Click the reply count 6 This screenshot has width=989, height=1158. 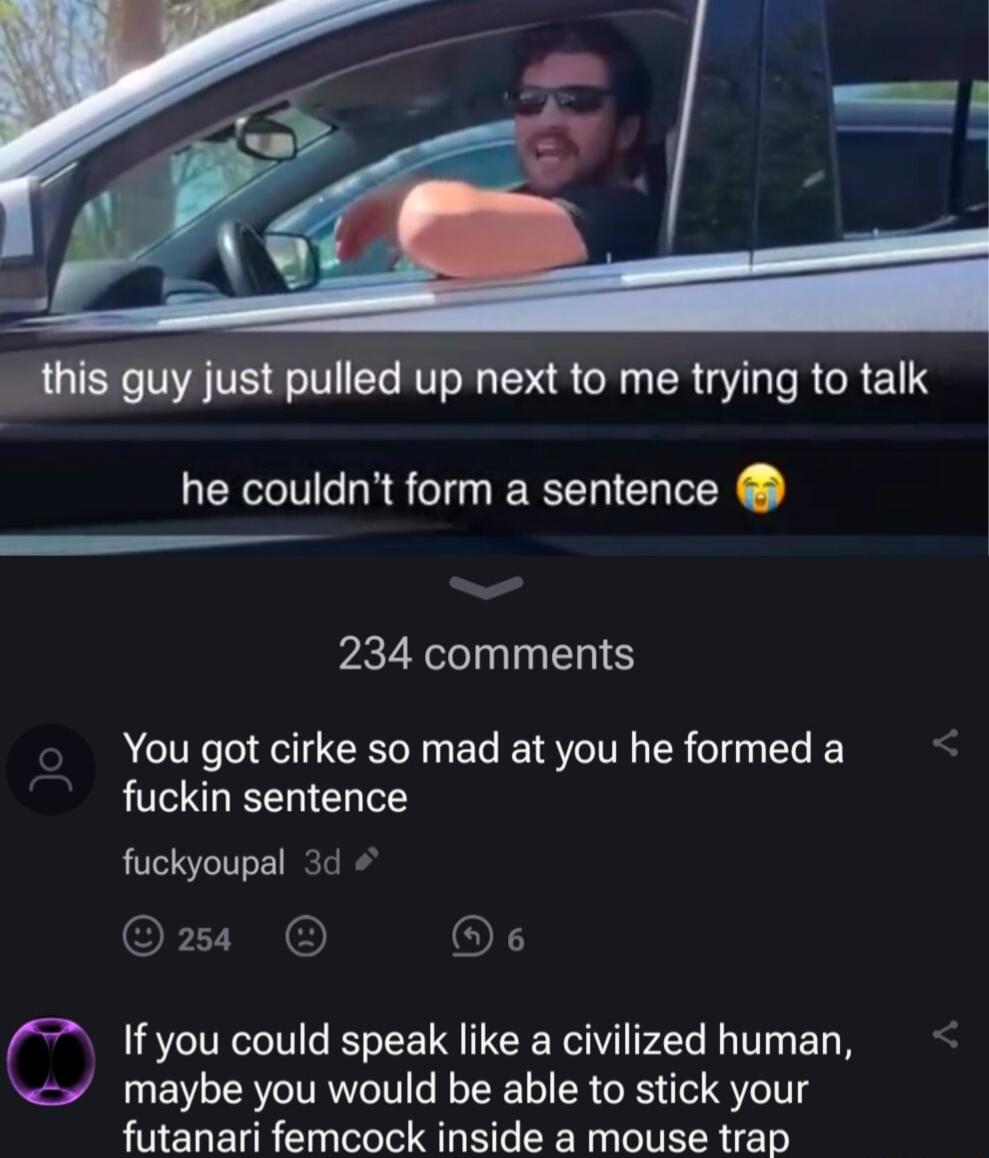pos(516,940)
